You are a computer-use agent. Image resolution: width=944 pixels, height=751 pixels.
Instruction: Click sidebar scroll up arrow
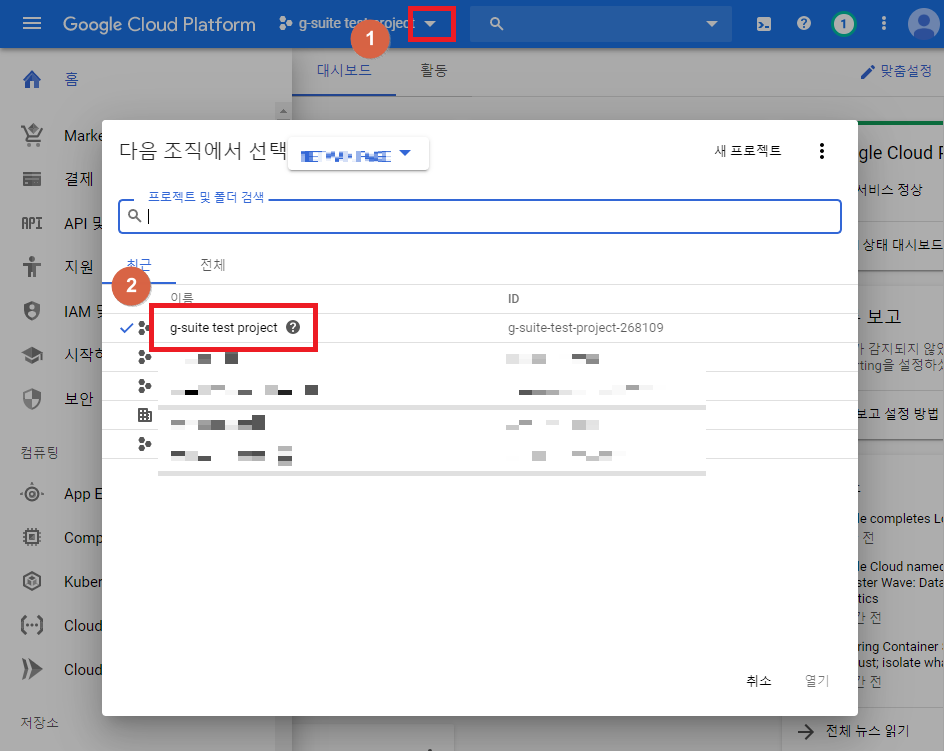coord(283,111)
